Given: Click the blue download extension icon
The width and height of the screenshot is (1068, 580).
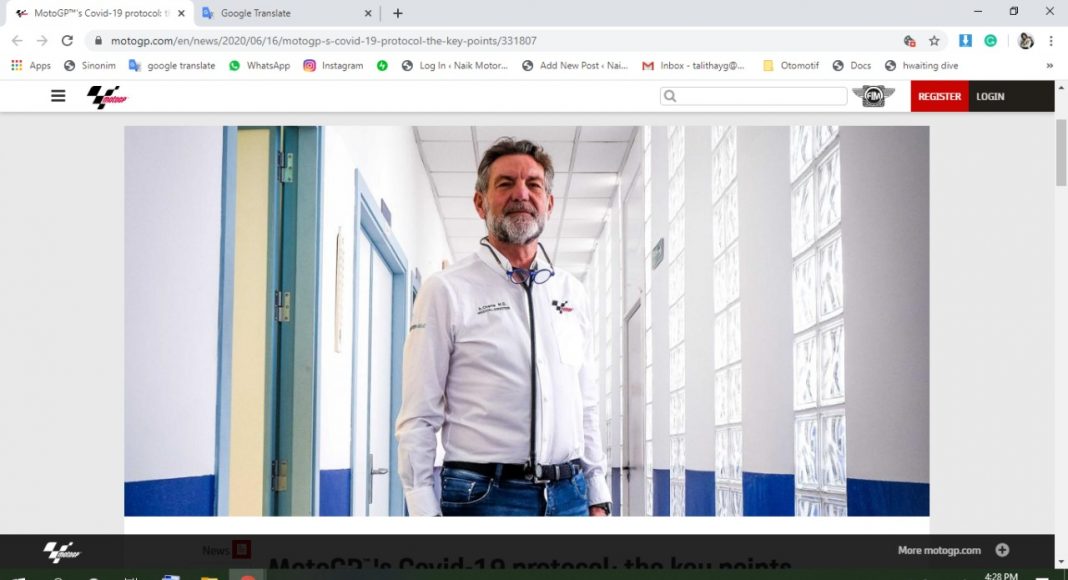Looking at the screenshot, I should point(965,41).
